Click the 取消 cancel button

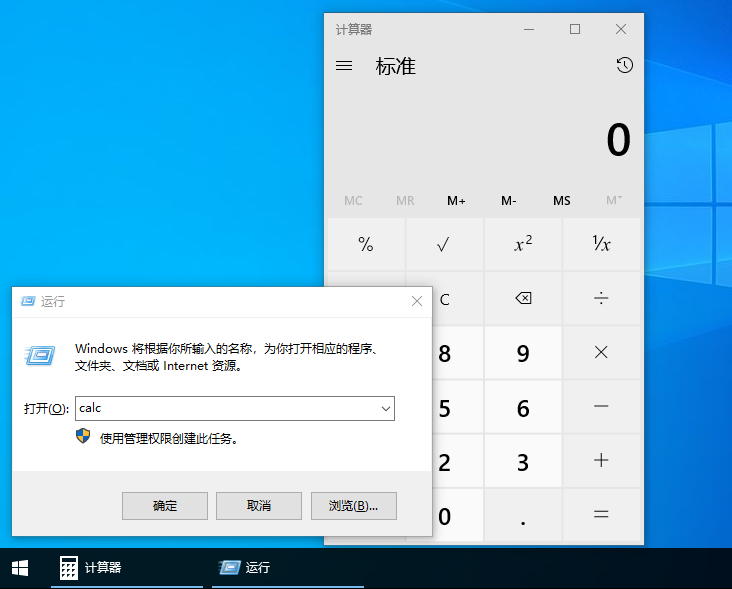point(259,506)
